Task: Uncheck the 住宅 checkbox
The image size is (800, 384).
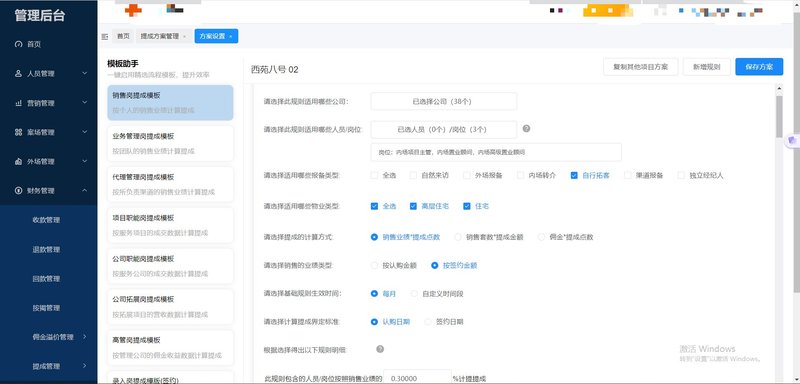Action: point(466,207)
